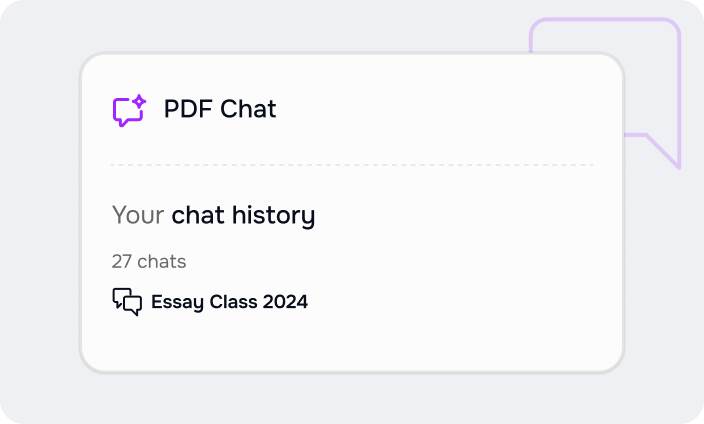Click the "27 chats" count label

pyautogui.click(x=149, y=262)
